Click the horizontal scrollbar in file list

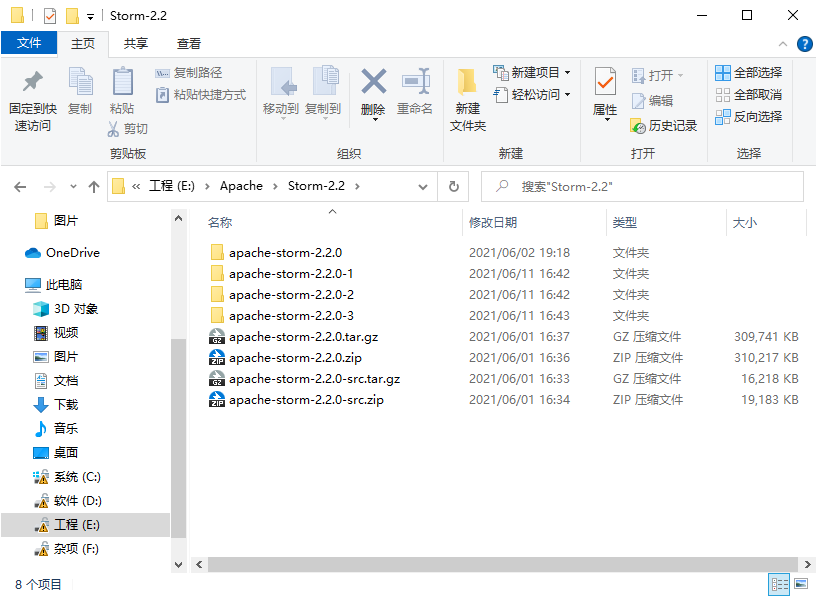point(480,564)
